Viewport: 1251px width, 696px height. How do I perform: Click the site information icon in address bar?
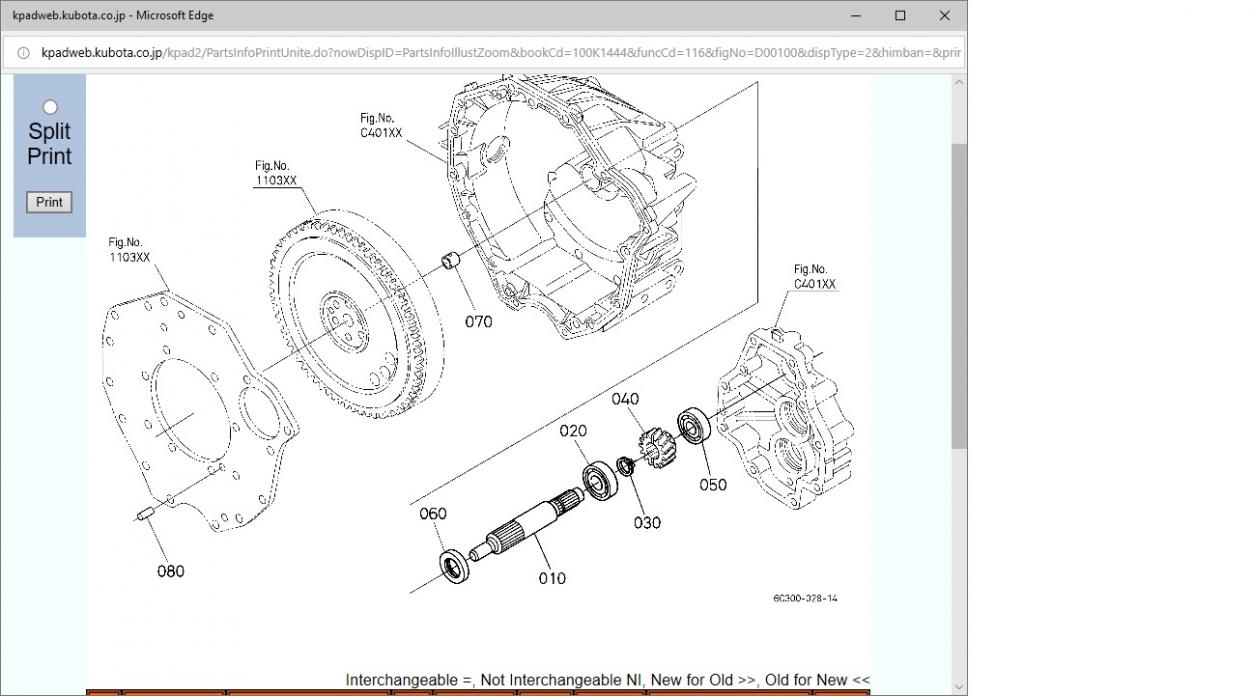pos(23,53)
